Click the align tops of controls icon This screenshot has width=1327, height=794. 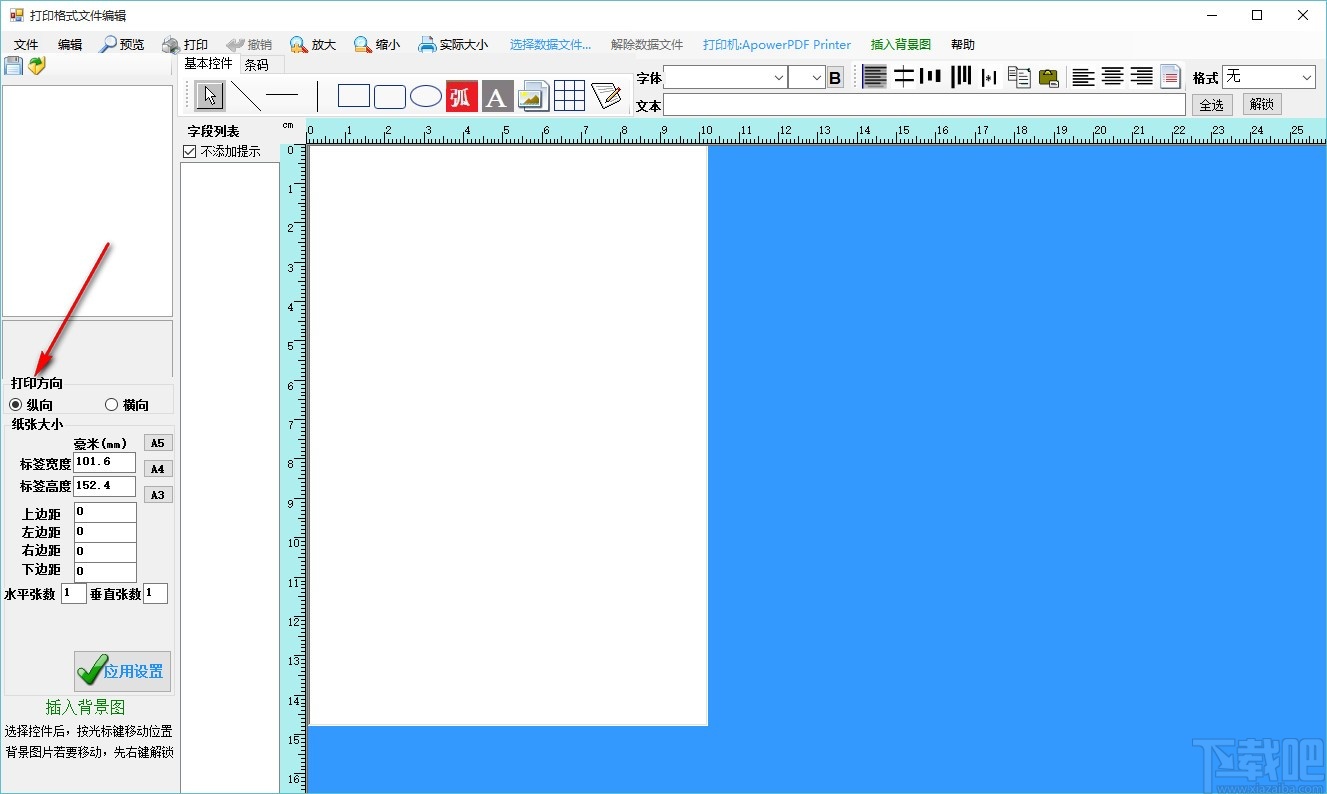pos(932,76)
